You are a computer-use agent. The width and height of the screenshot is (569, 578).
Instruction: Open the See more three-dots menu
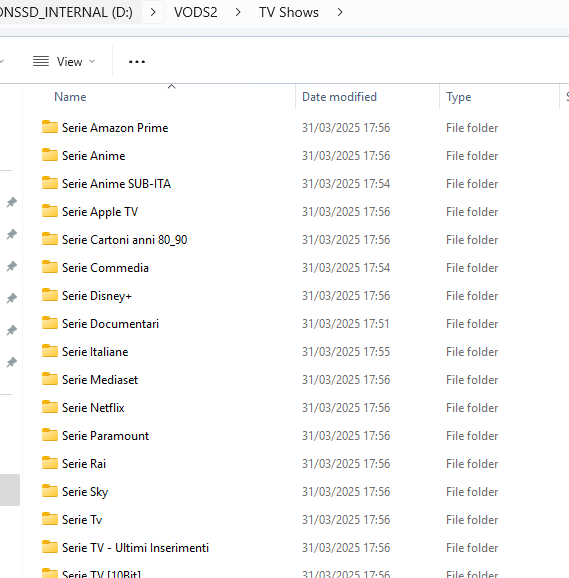tap(137, 62)
